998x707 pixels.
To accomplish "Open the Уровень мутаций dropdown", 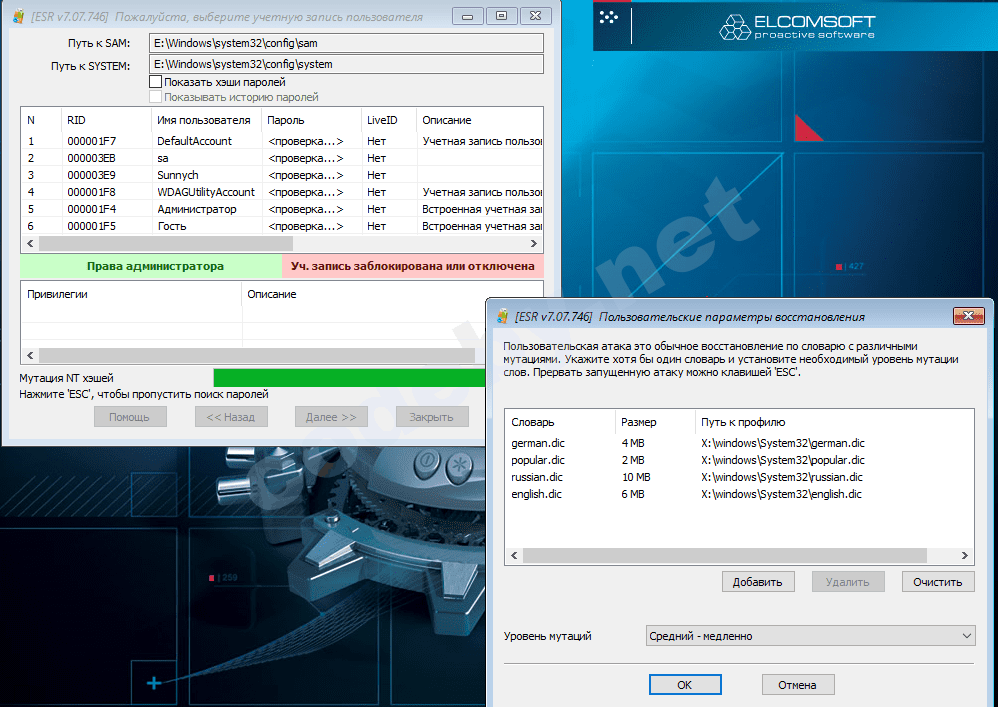I will coord(810,636).
